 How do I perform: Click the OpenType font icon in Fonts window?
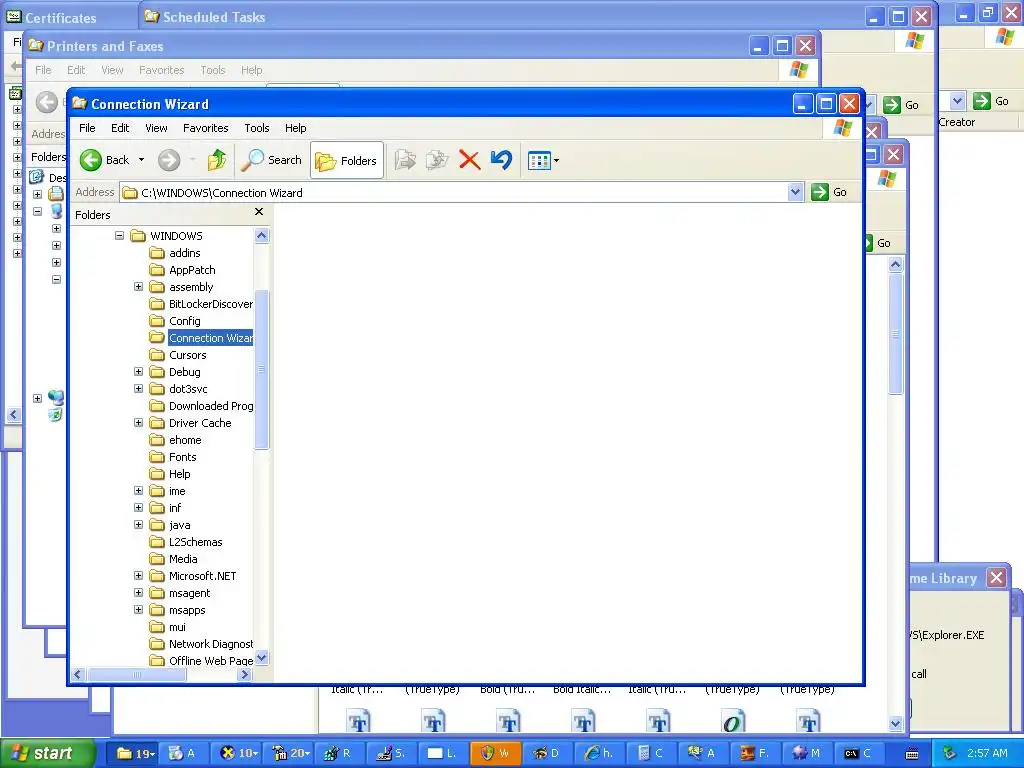pyautogui.click(x=732, y=722)
